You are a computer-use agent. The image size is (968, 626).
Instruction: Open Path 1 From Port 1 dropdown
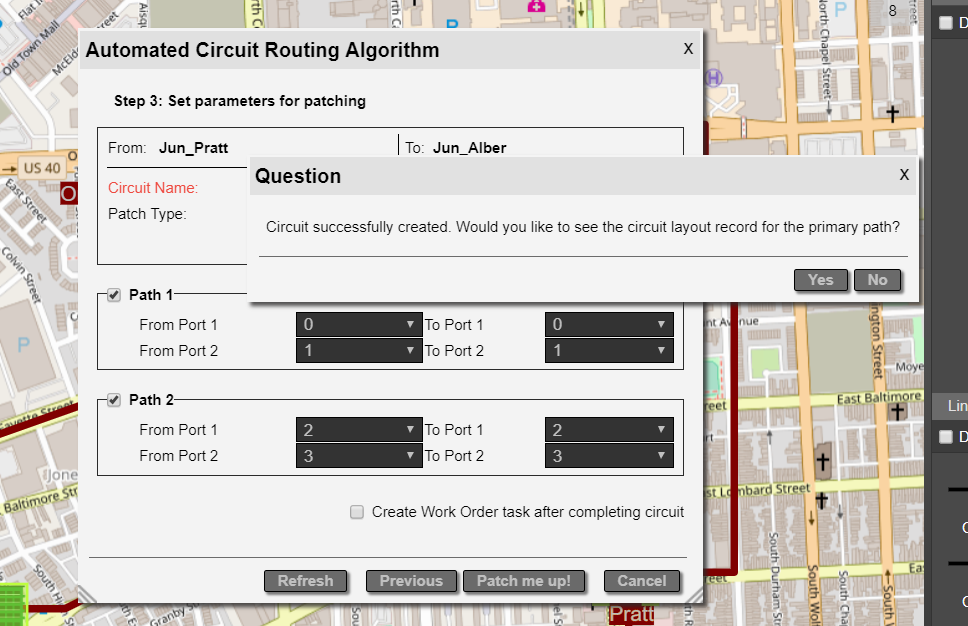point(360,325)
